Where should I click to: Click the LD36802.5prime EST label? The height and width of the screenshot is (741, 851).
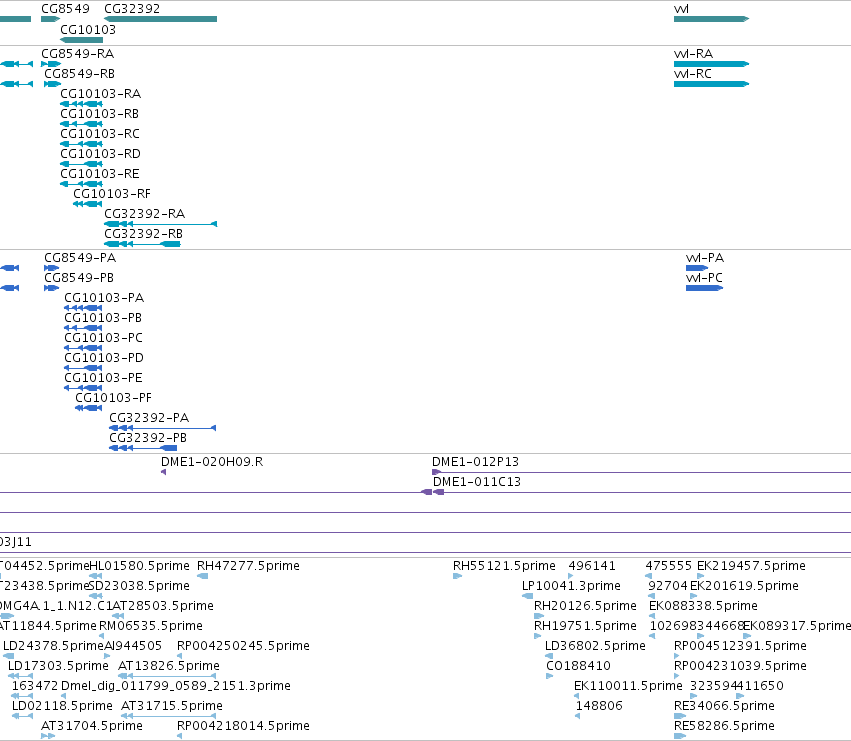[x=595, y=646]
